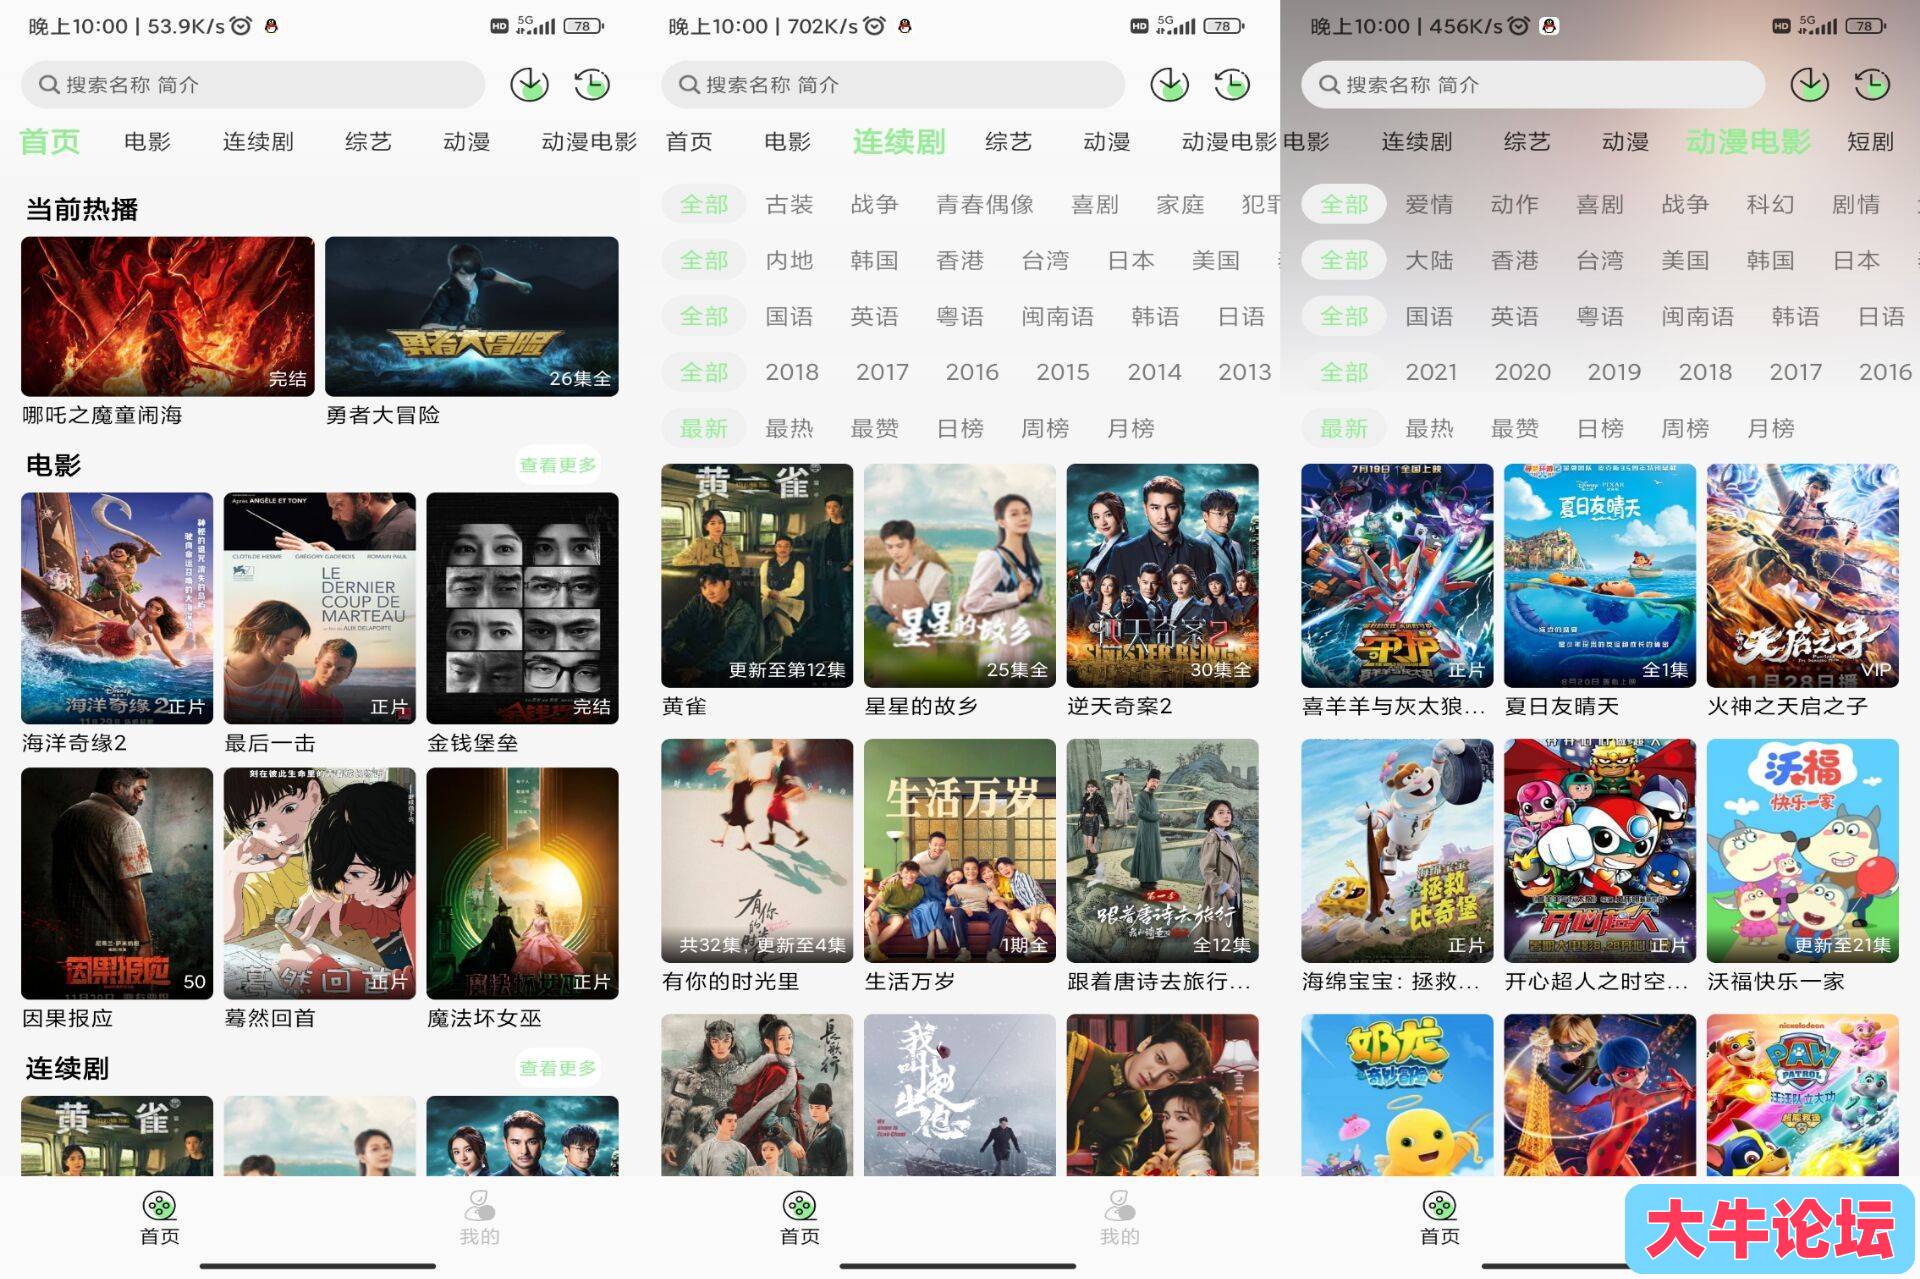
Task: Select 动漫电影 tab in right screen
Action: coord(1748,142)
